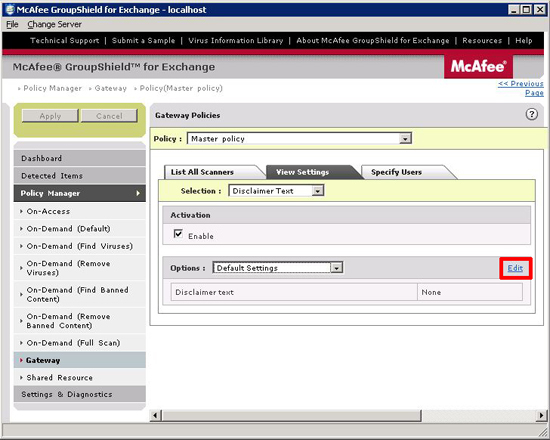
Task: Click the Gateway breadcrumb
Action: point(110,88)
